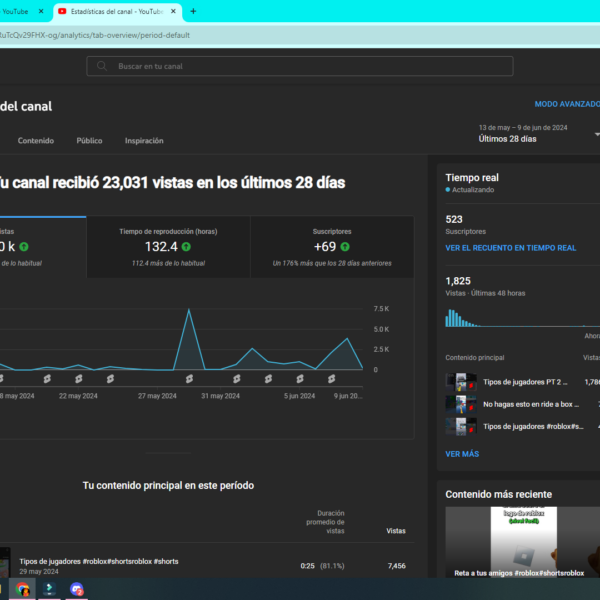Click the blue Actualizando status dot

point(448,190)
